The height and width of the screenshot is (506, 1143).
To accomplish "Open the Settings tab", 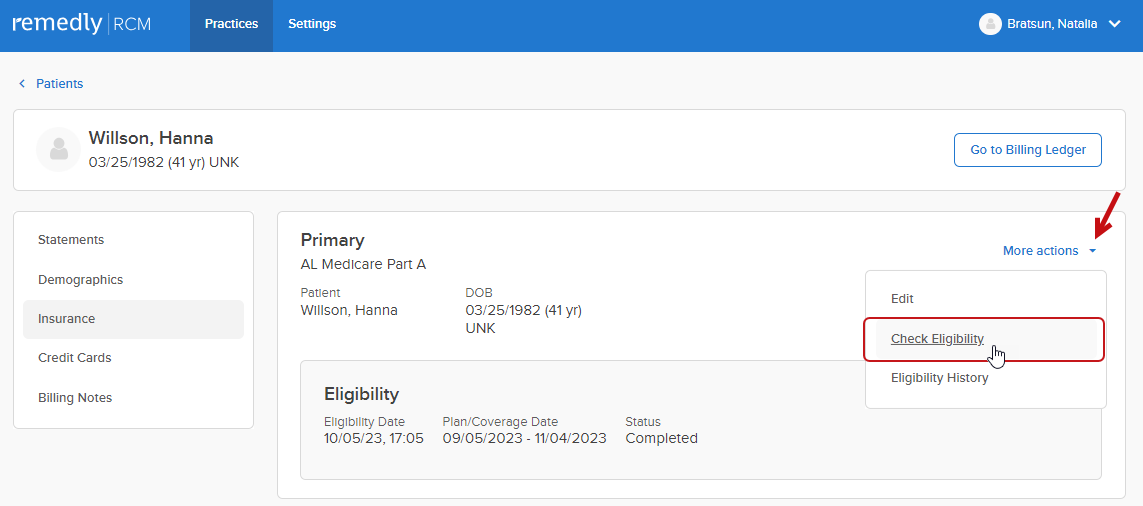I will (x=312, y=24).
